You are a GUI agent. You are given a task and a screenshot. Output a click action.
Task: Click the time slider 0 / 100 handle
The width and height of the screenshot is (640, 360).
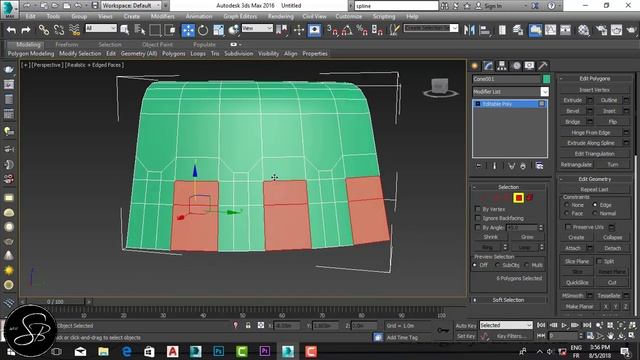click(x=55, y=302)
